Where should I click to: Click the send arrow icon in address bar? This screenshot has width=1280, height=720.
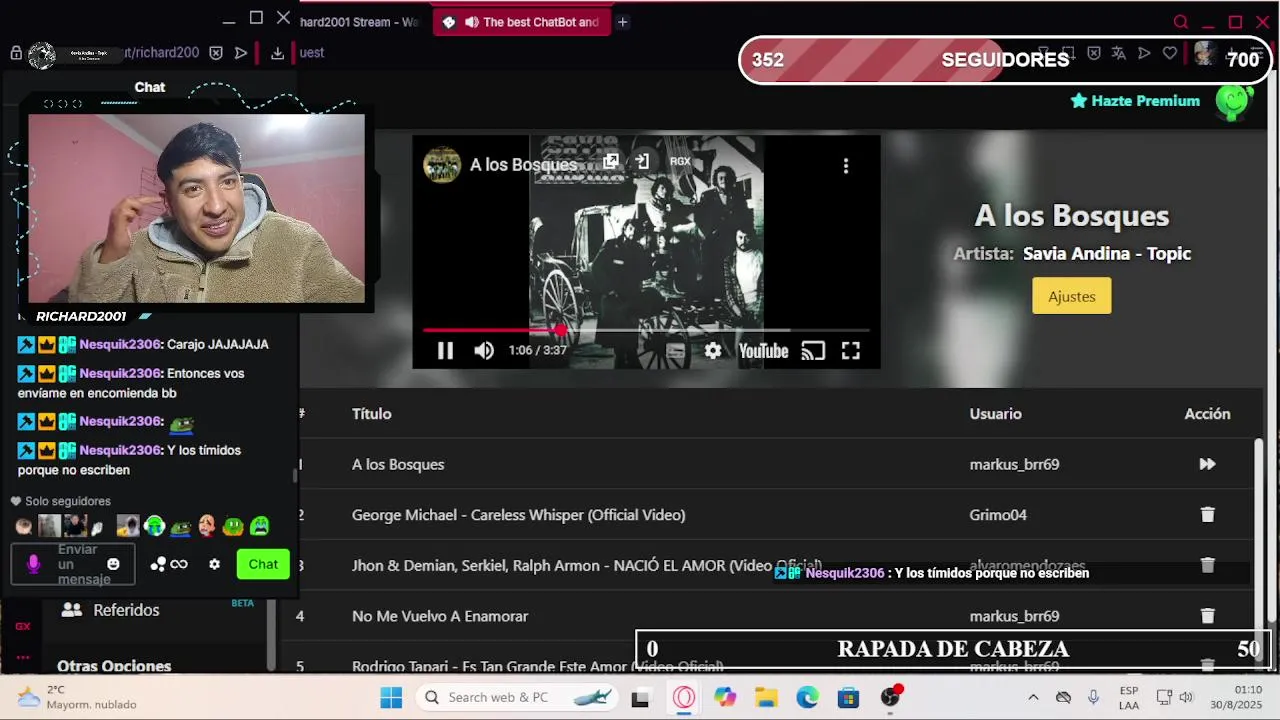[241, 53]
